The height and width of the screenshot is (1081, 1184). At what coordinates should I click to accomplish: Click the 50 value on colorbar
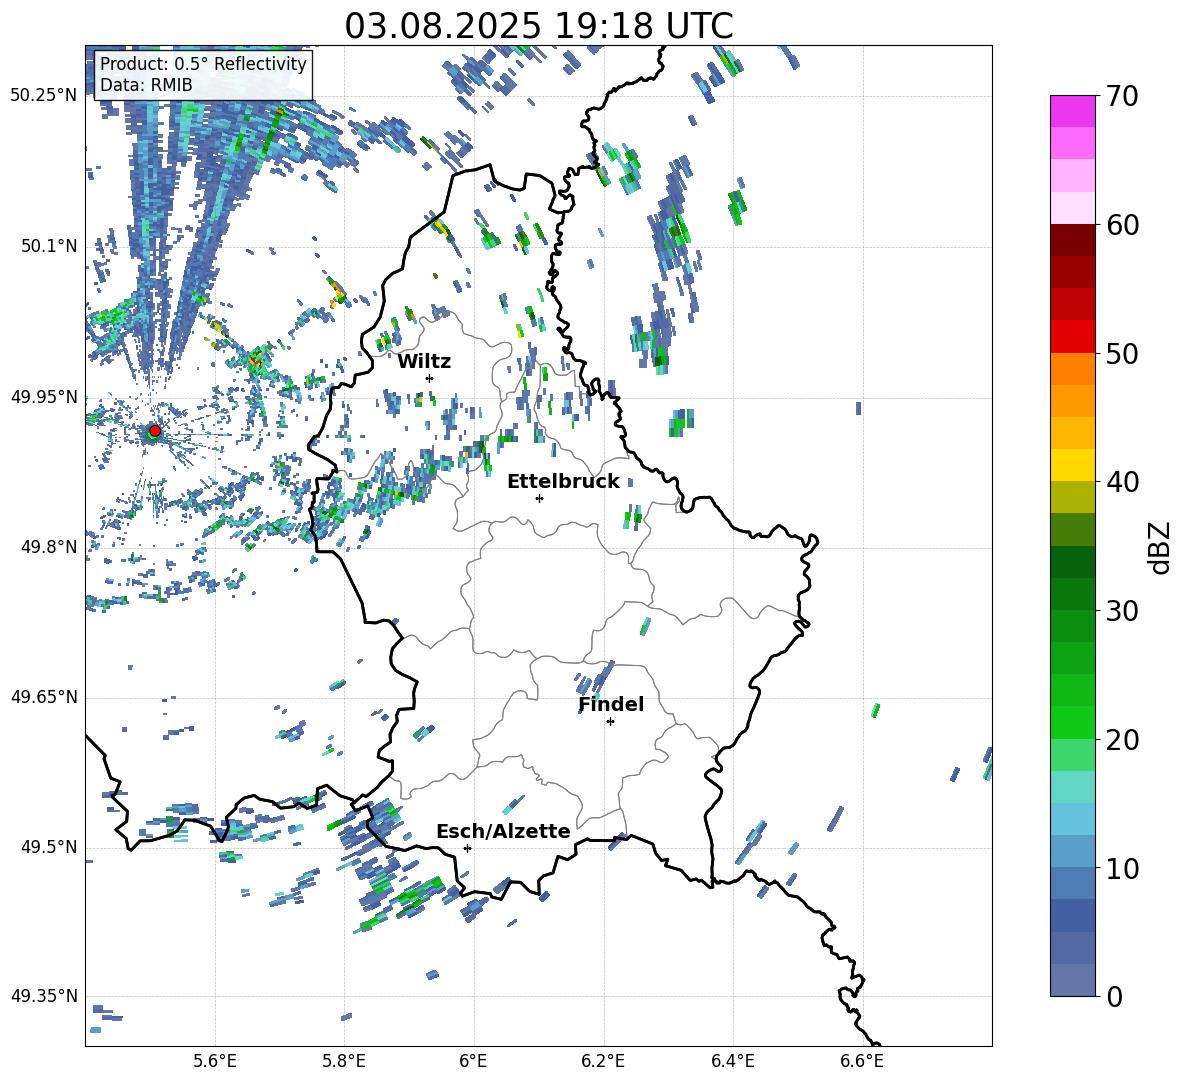click(x=1122, y=354)
